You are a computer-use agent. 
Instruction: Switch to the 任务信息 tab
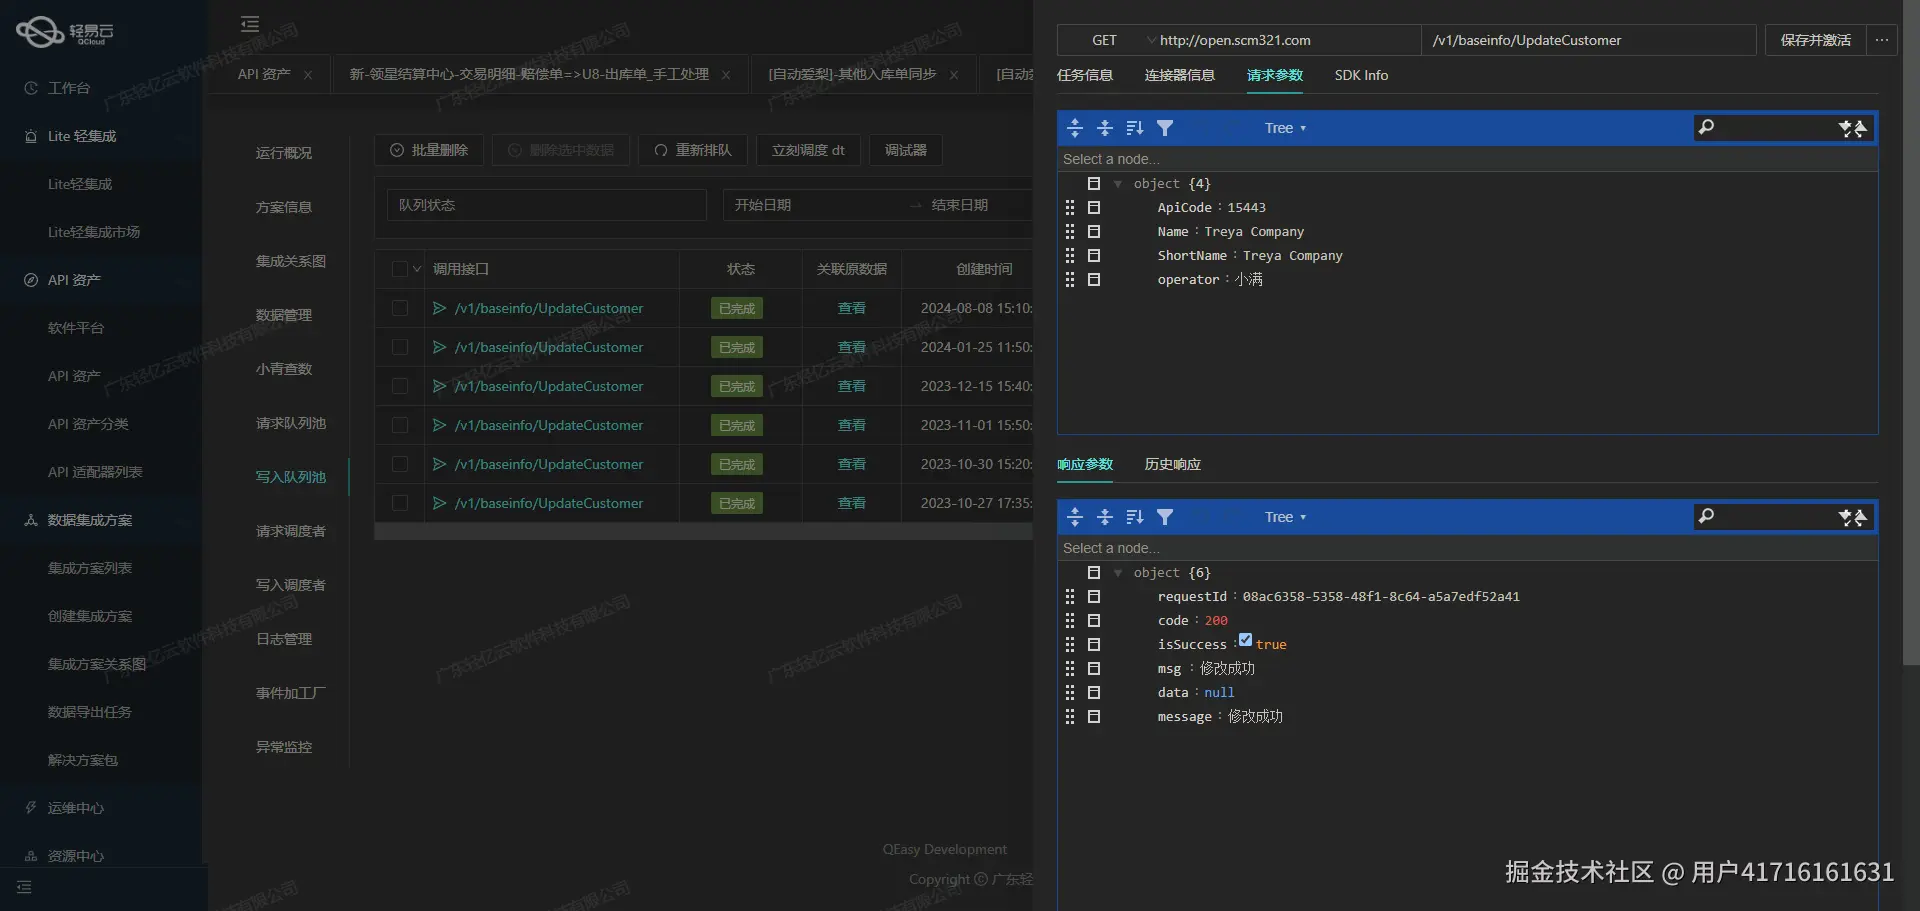click(x=1085, y=75)
